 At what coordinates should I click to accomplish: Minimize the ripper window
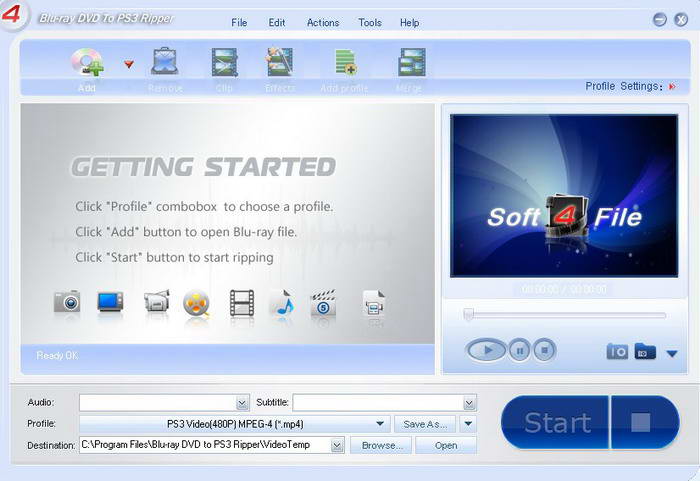coord(660,20)
